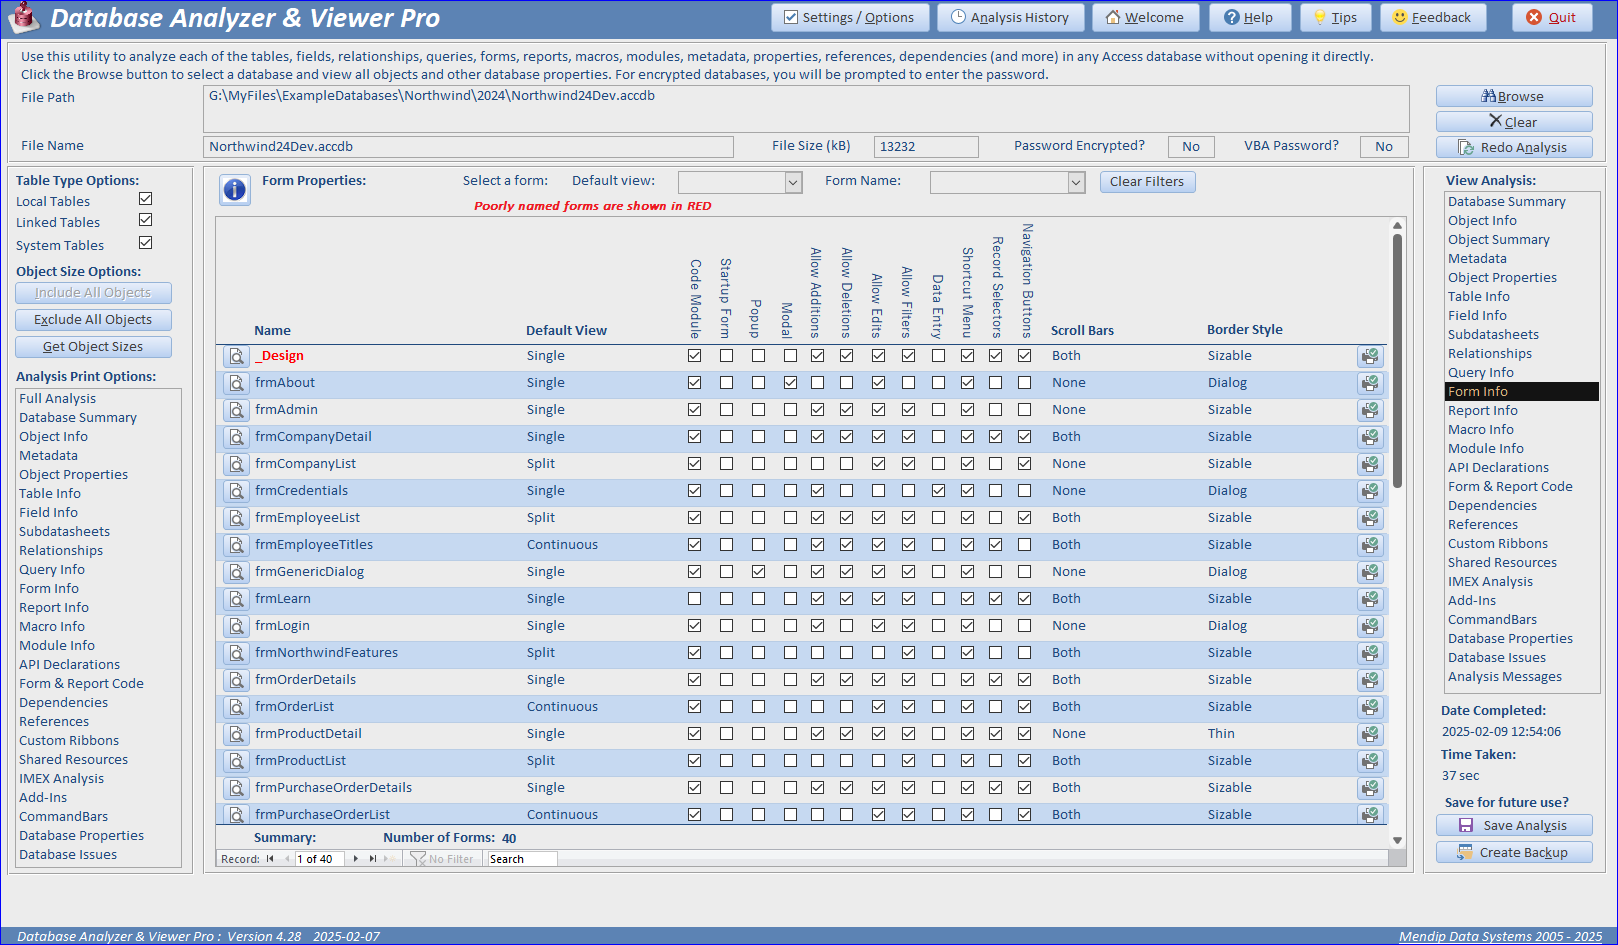This screenshot has height=945, width=1618.
Task: Click the Exclude All Objects button
Action: coord(93,320)
